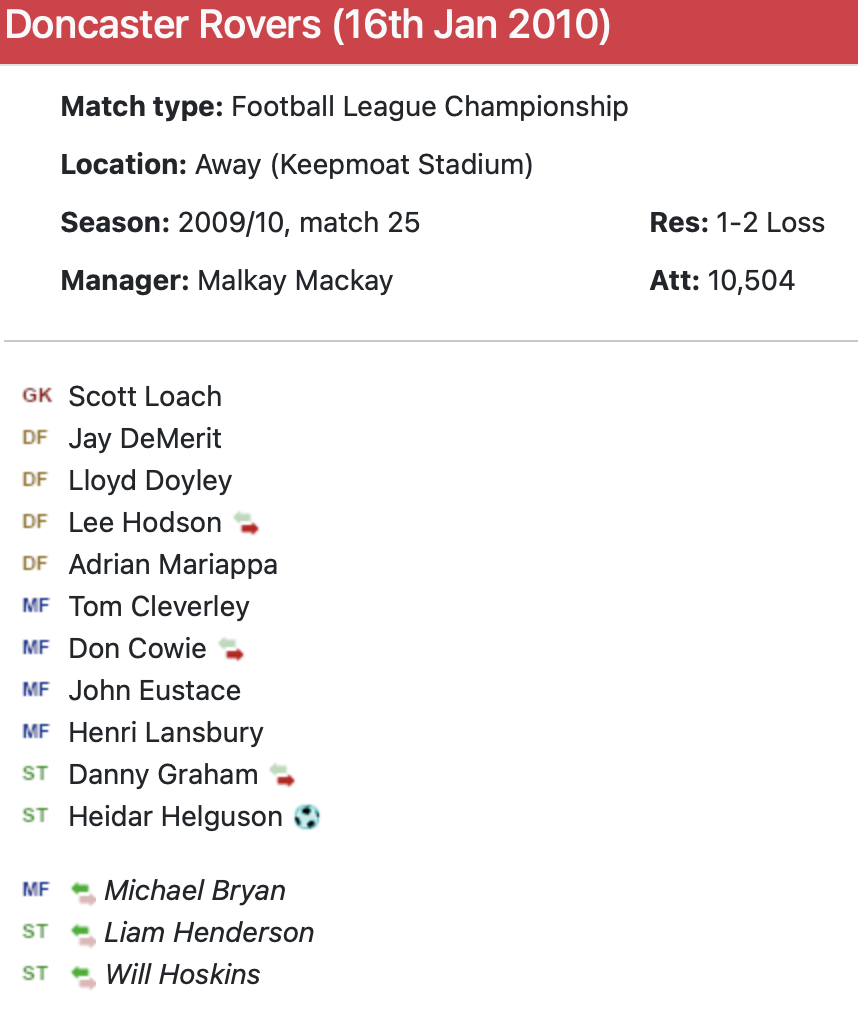Click the substitution arrows next to Danny Graham

coord(283,775)
